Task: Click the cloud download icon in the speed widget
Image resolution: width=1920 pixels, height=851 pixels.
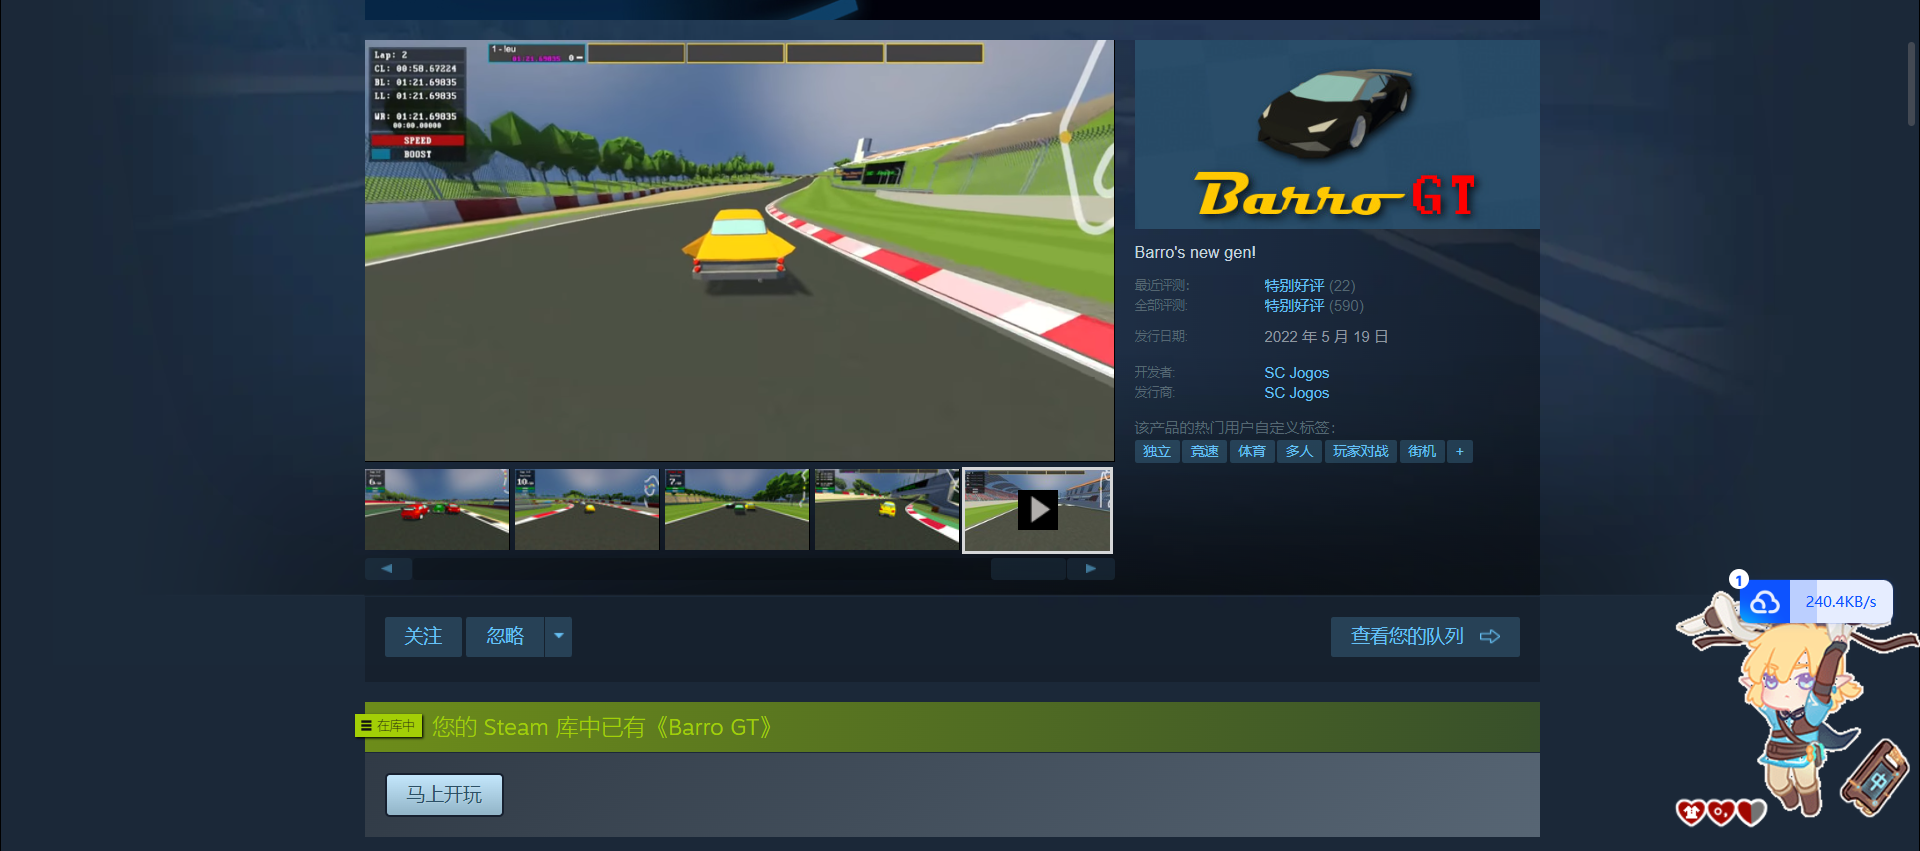Action: tap(1765, 602)
